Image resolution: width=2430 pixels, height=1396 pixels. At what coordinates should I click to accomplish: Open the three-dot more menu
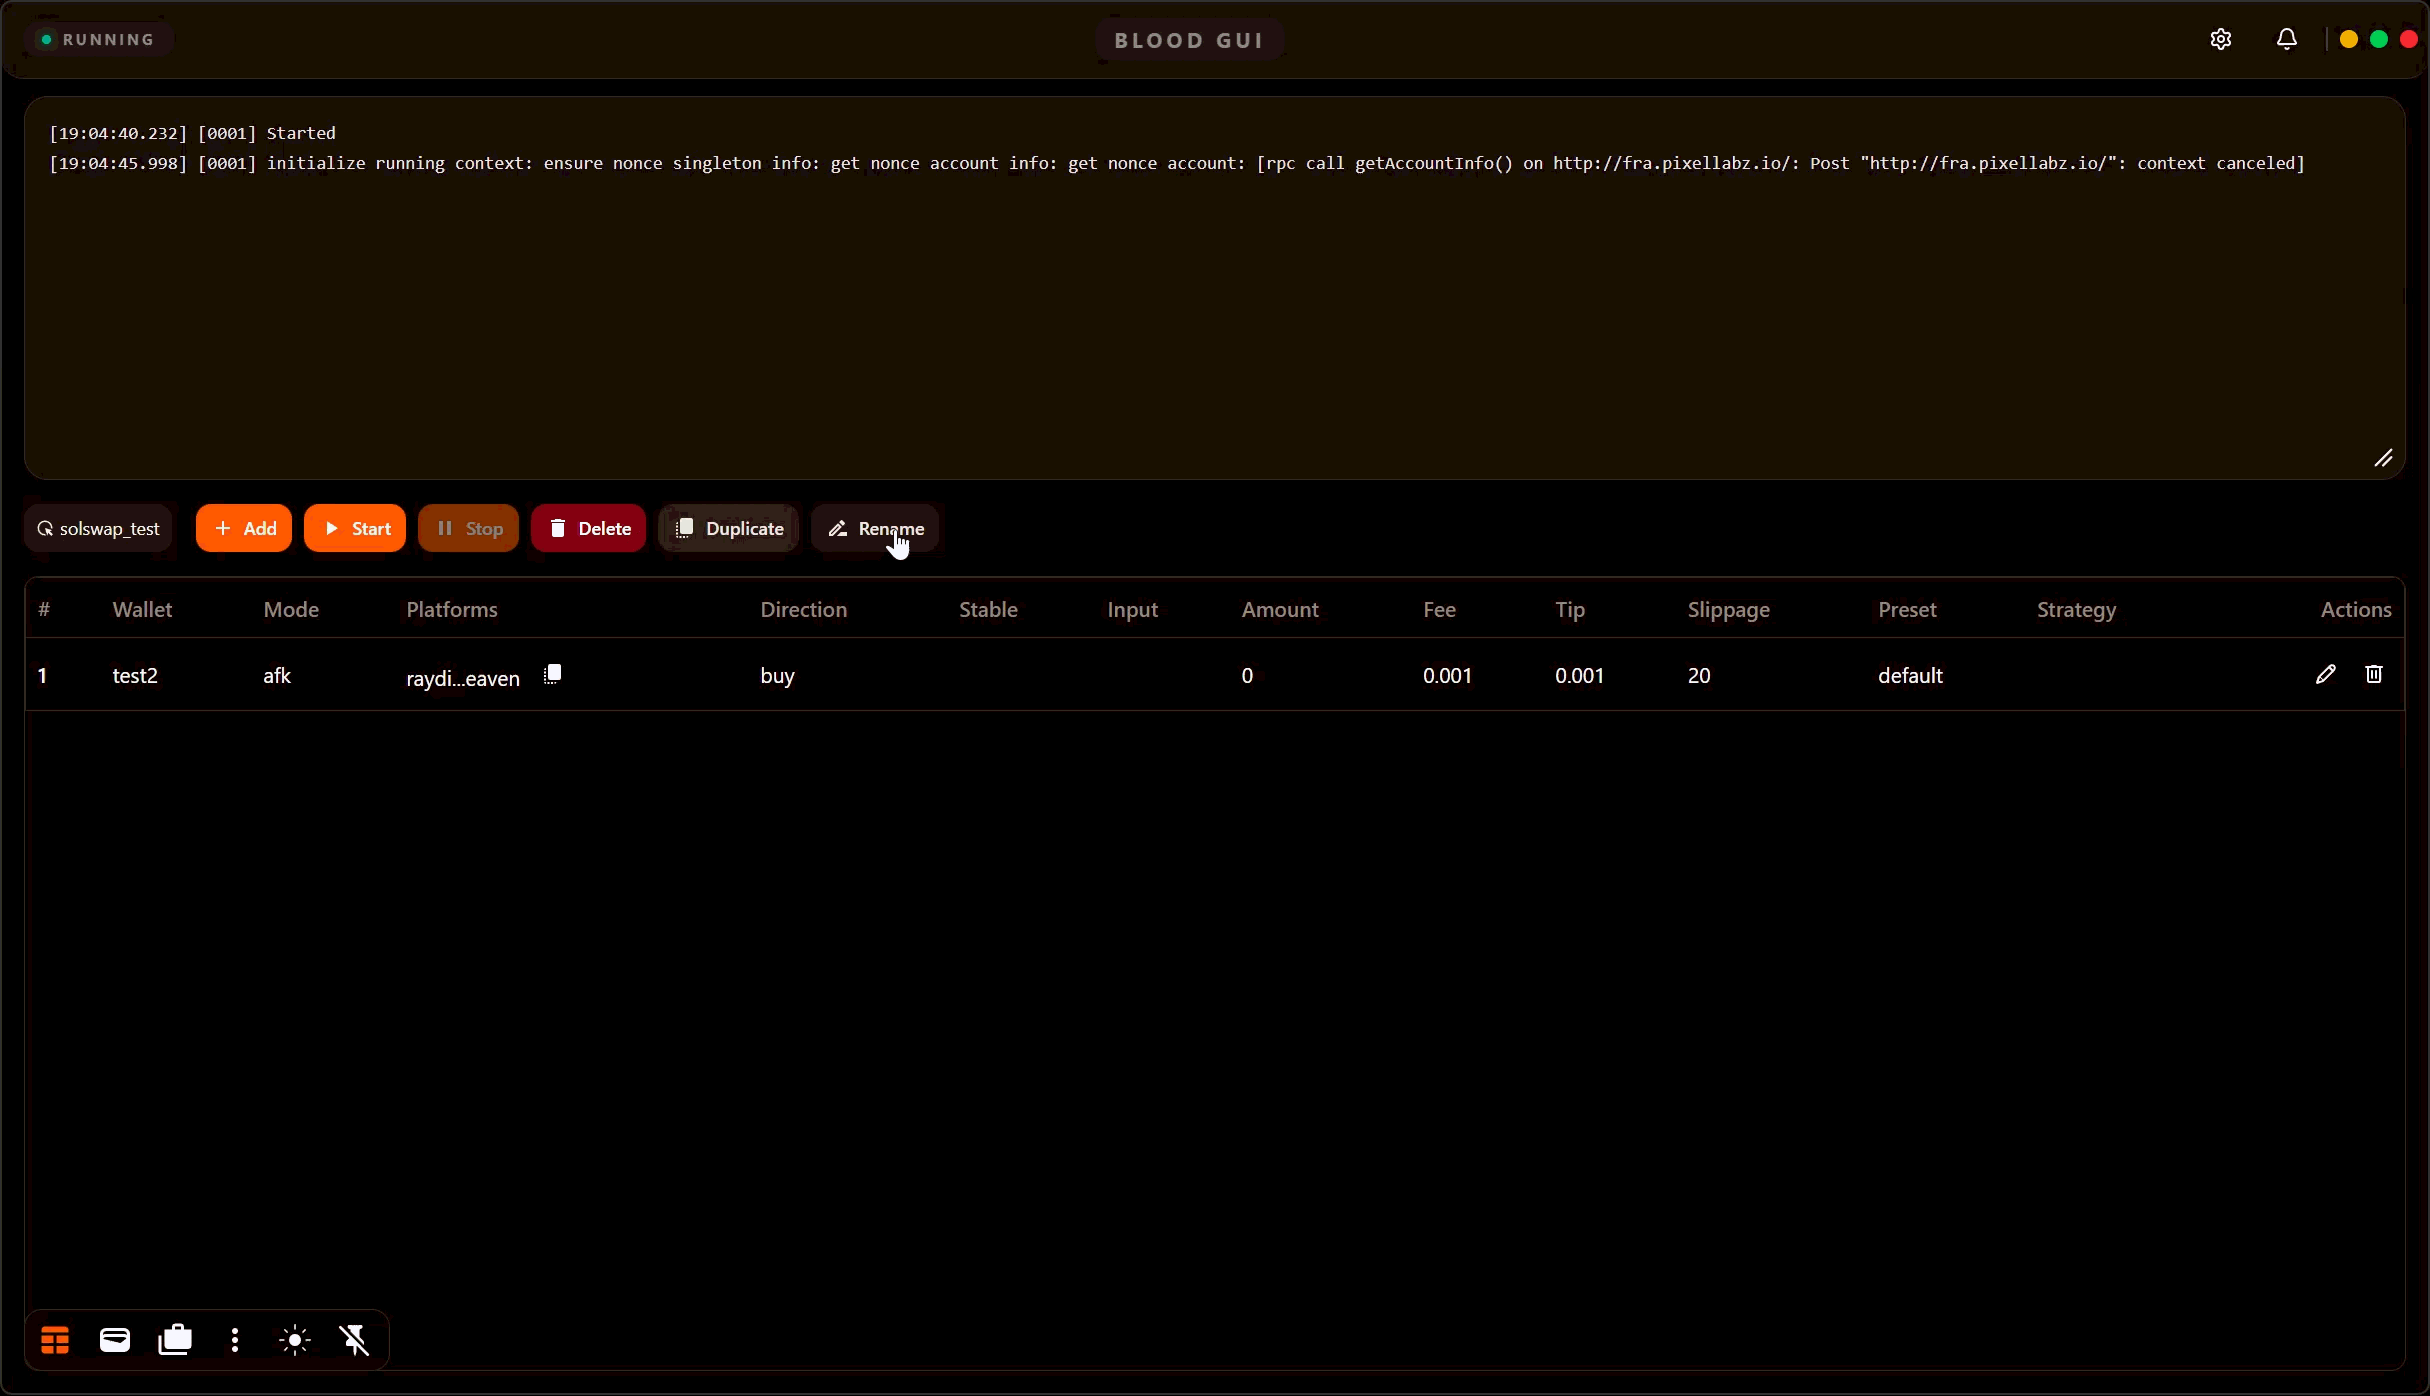click(x=235, y=1340)
